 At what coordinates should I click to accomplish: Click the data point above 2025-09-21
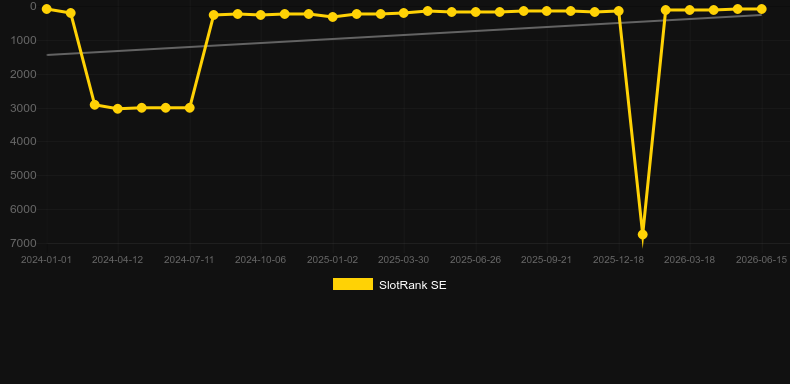[547, 11]
